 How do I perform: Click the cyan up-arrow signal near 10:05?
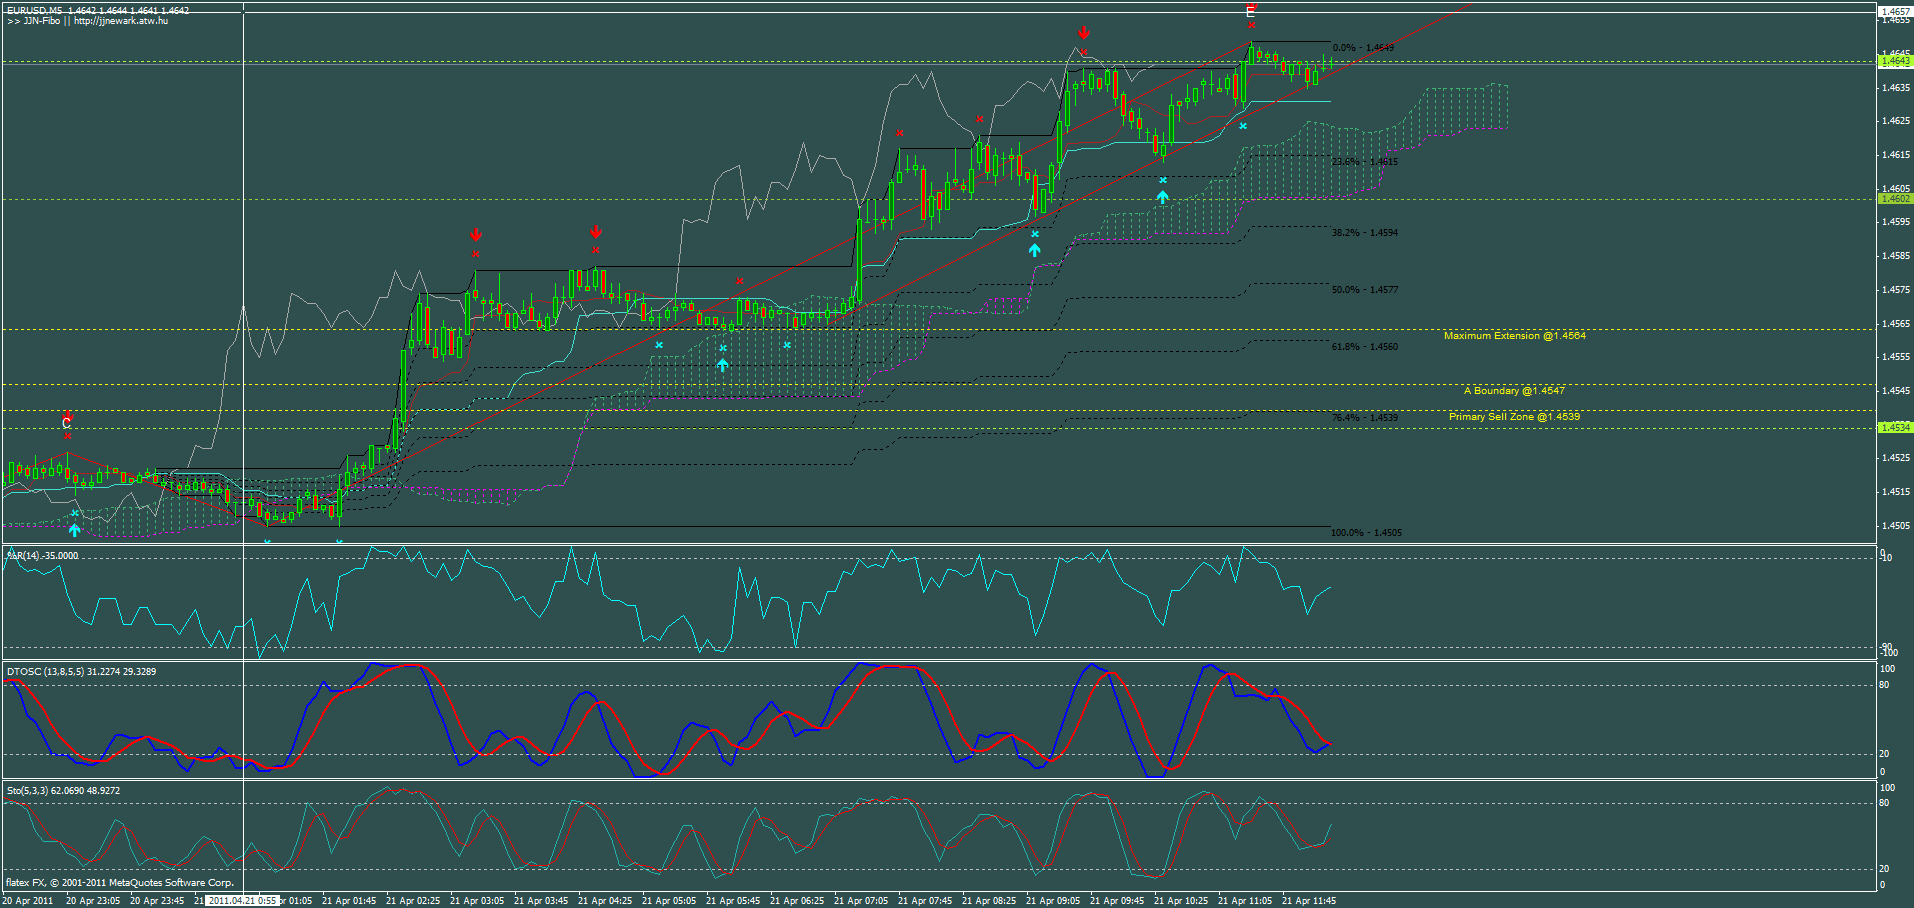click(1161, 197)
